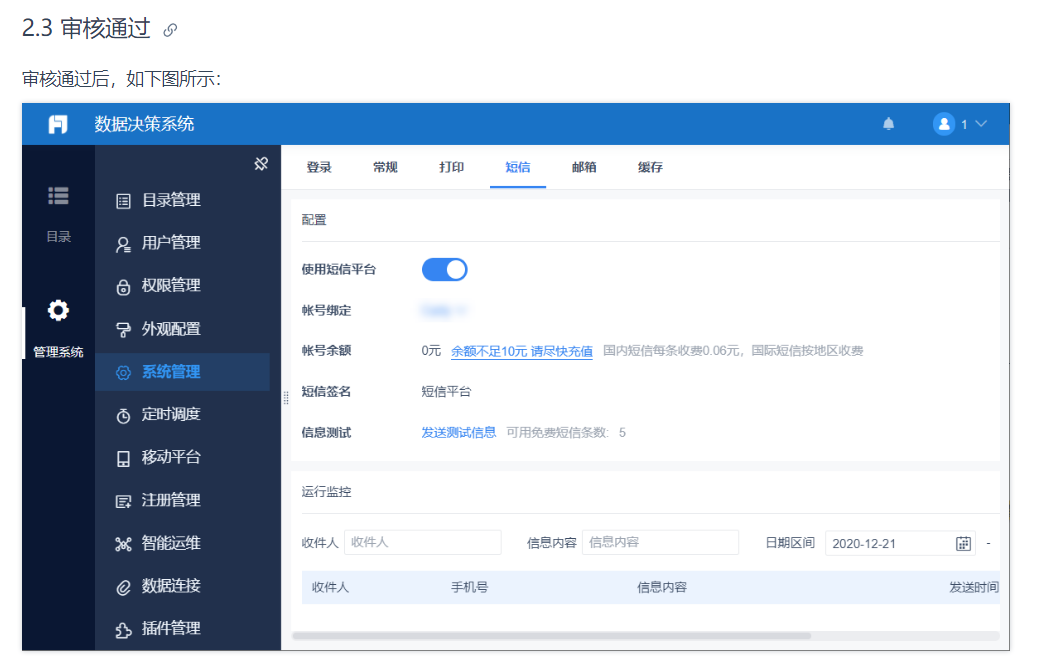This screenshot has height=665, width=1054.
Task: Expand the user account dropdown arrow
Action: [x=981, y=124]
